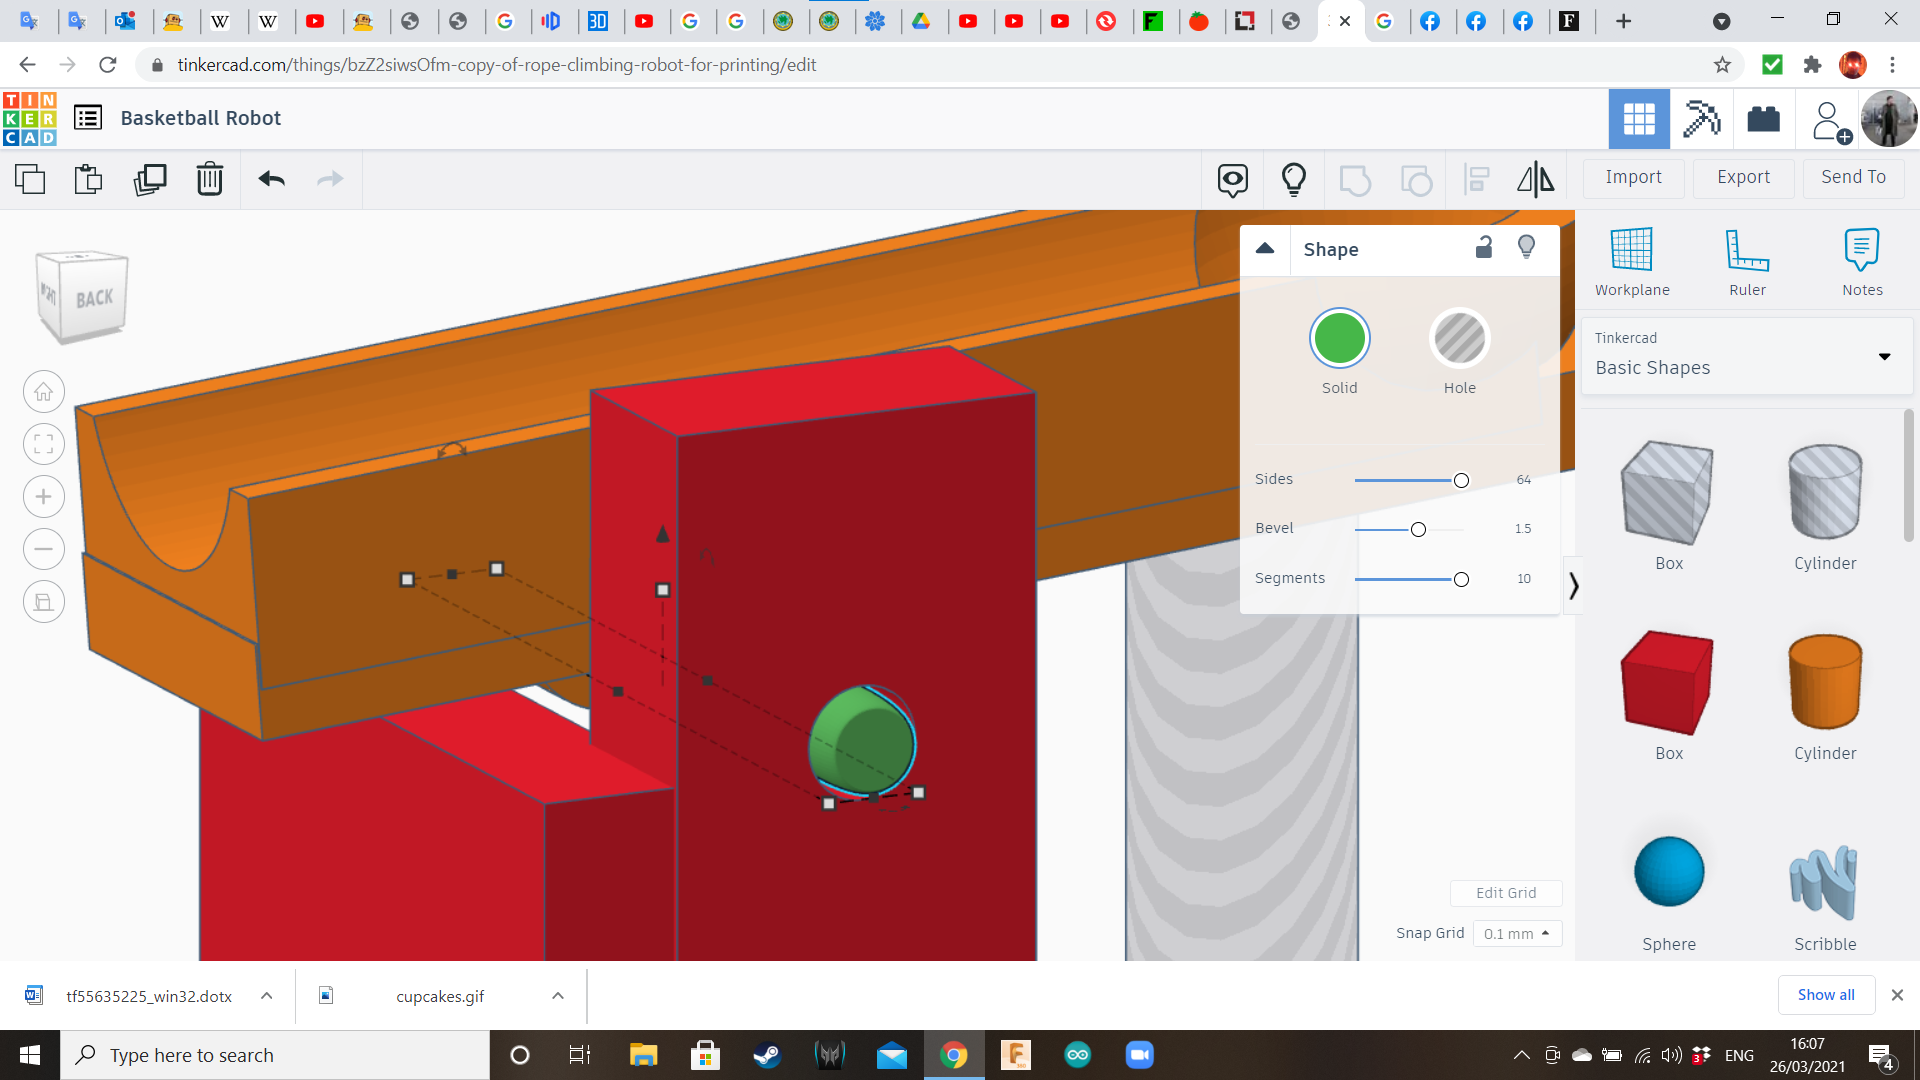Click the Mirror objects icon

pos(1535,179)
